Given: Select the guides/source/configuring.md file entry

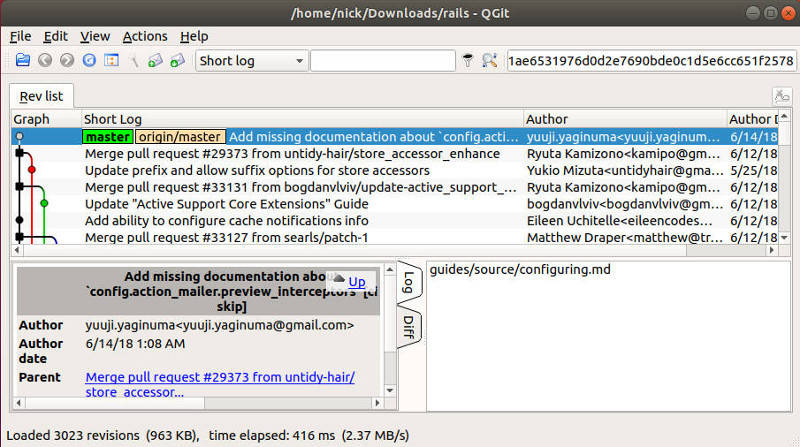Looking at the screenshot, I should point(519,270).
